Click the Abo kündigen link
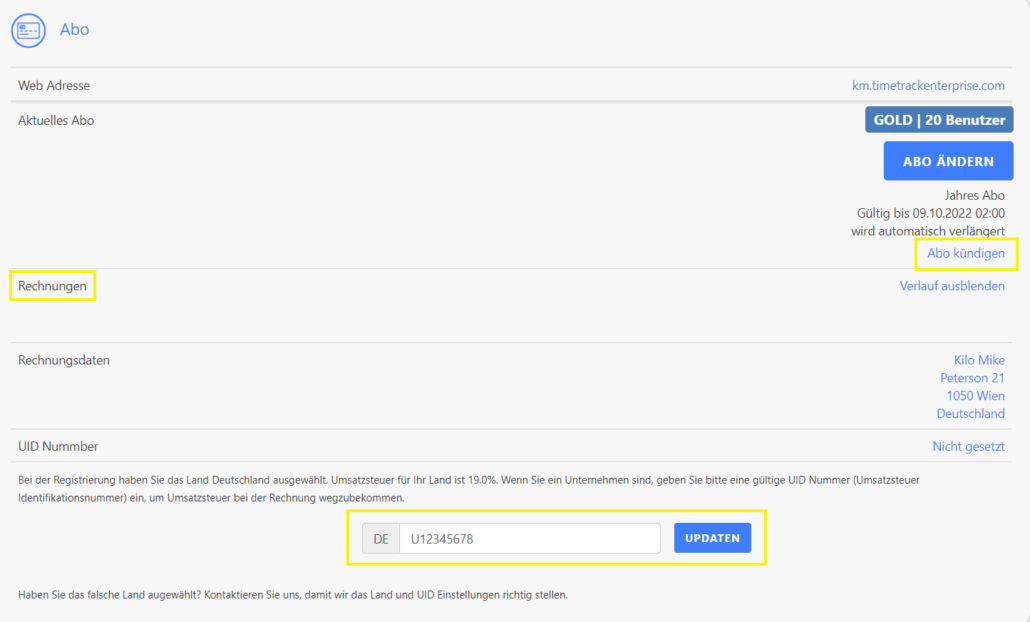The image size is (1030, 622). [x=966, y=254]
